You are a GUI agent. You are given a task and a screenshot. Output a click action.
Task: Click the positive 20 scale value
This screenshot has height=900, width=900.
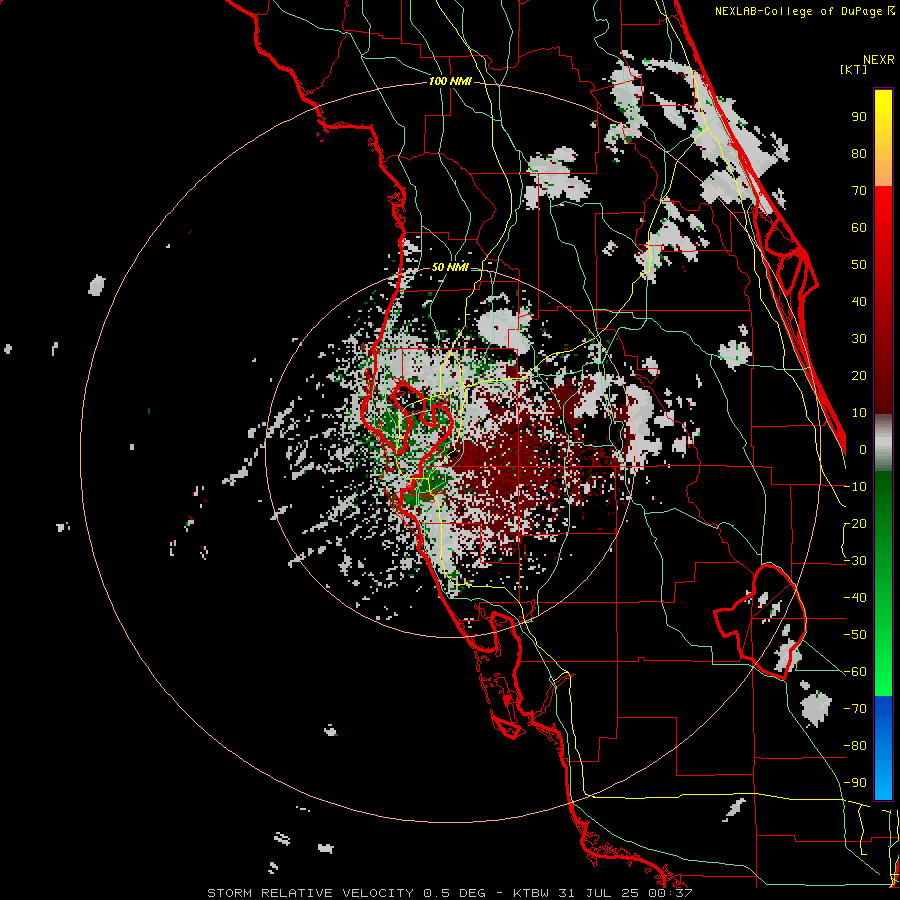coord(859,375)
